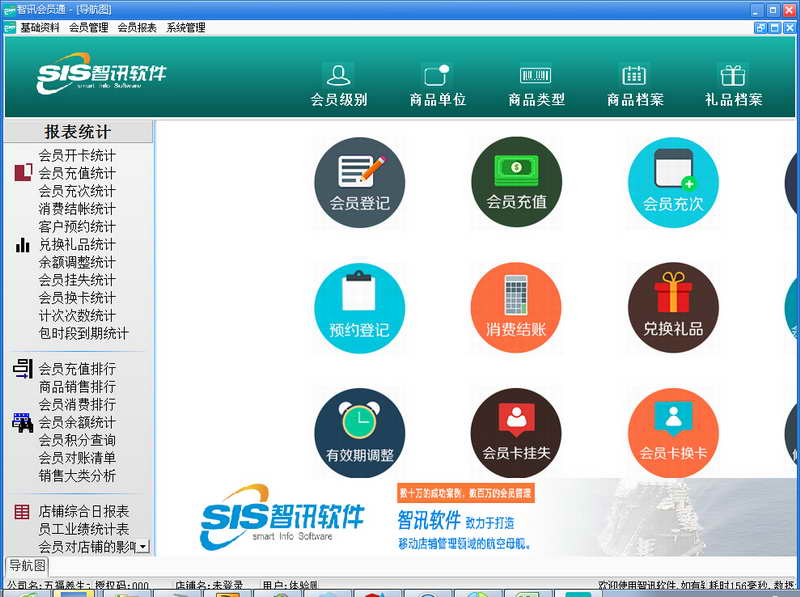
Task: Click the 会员卡挂失 report-loss icon
Action: point(516,434)
